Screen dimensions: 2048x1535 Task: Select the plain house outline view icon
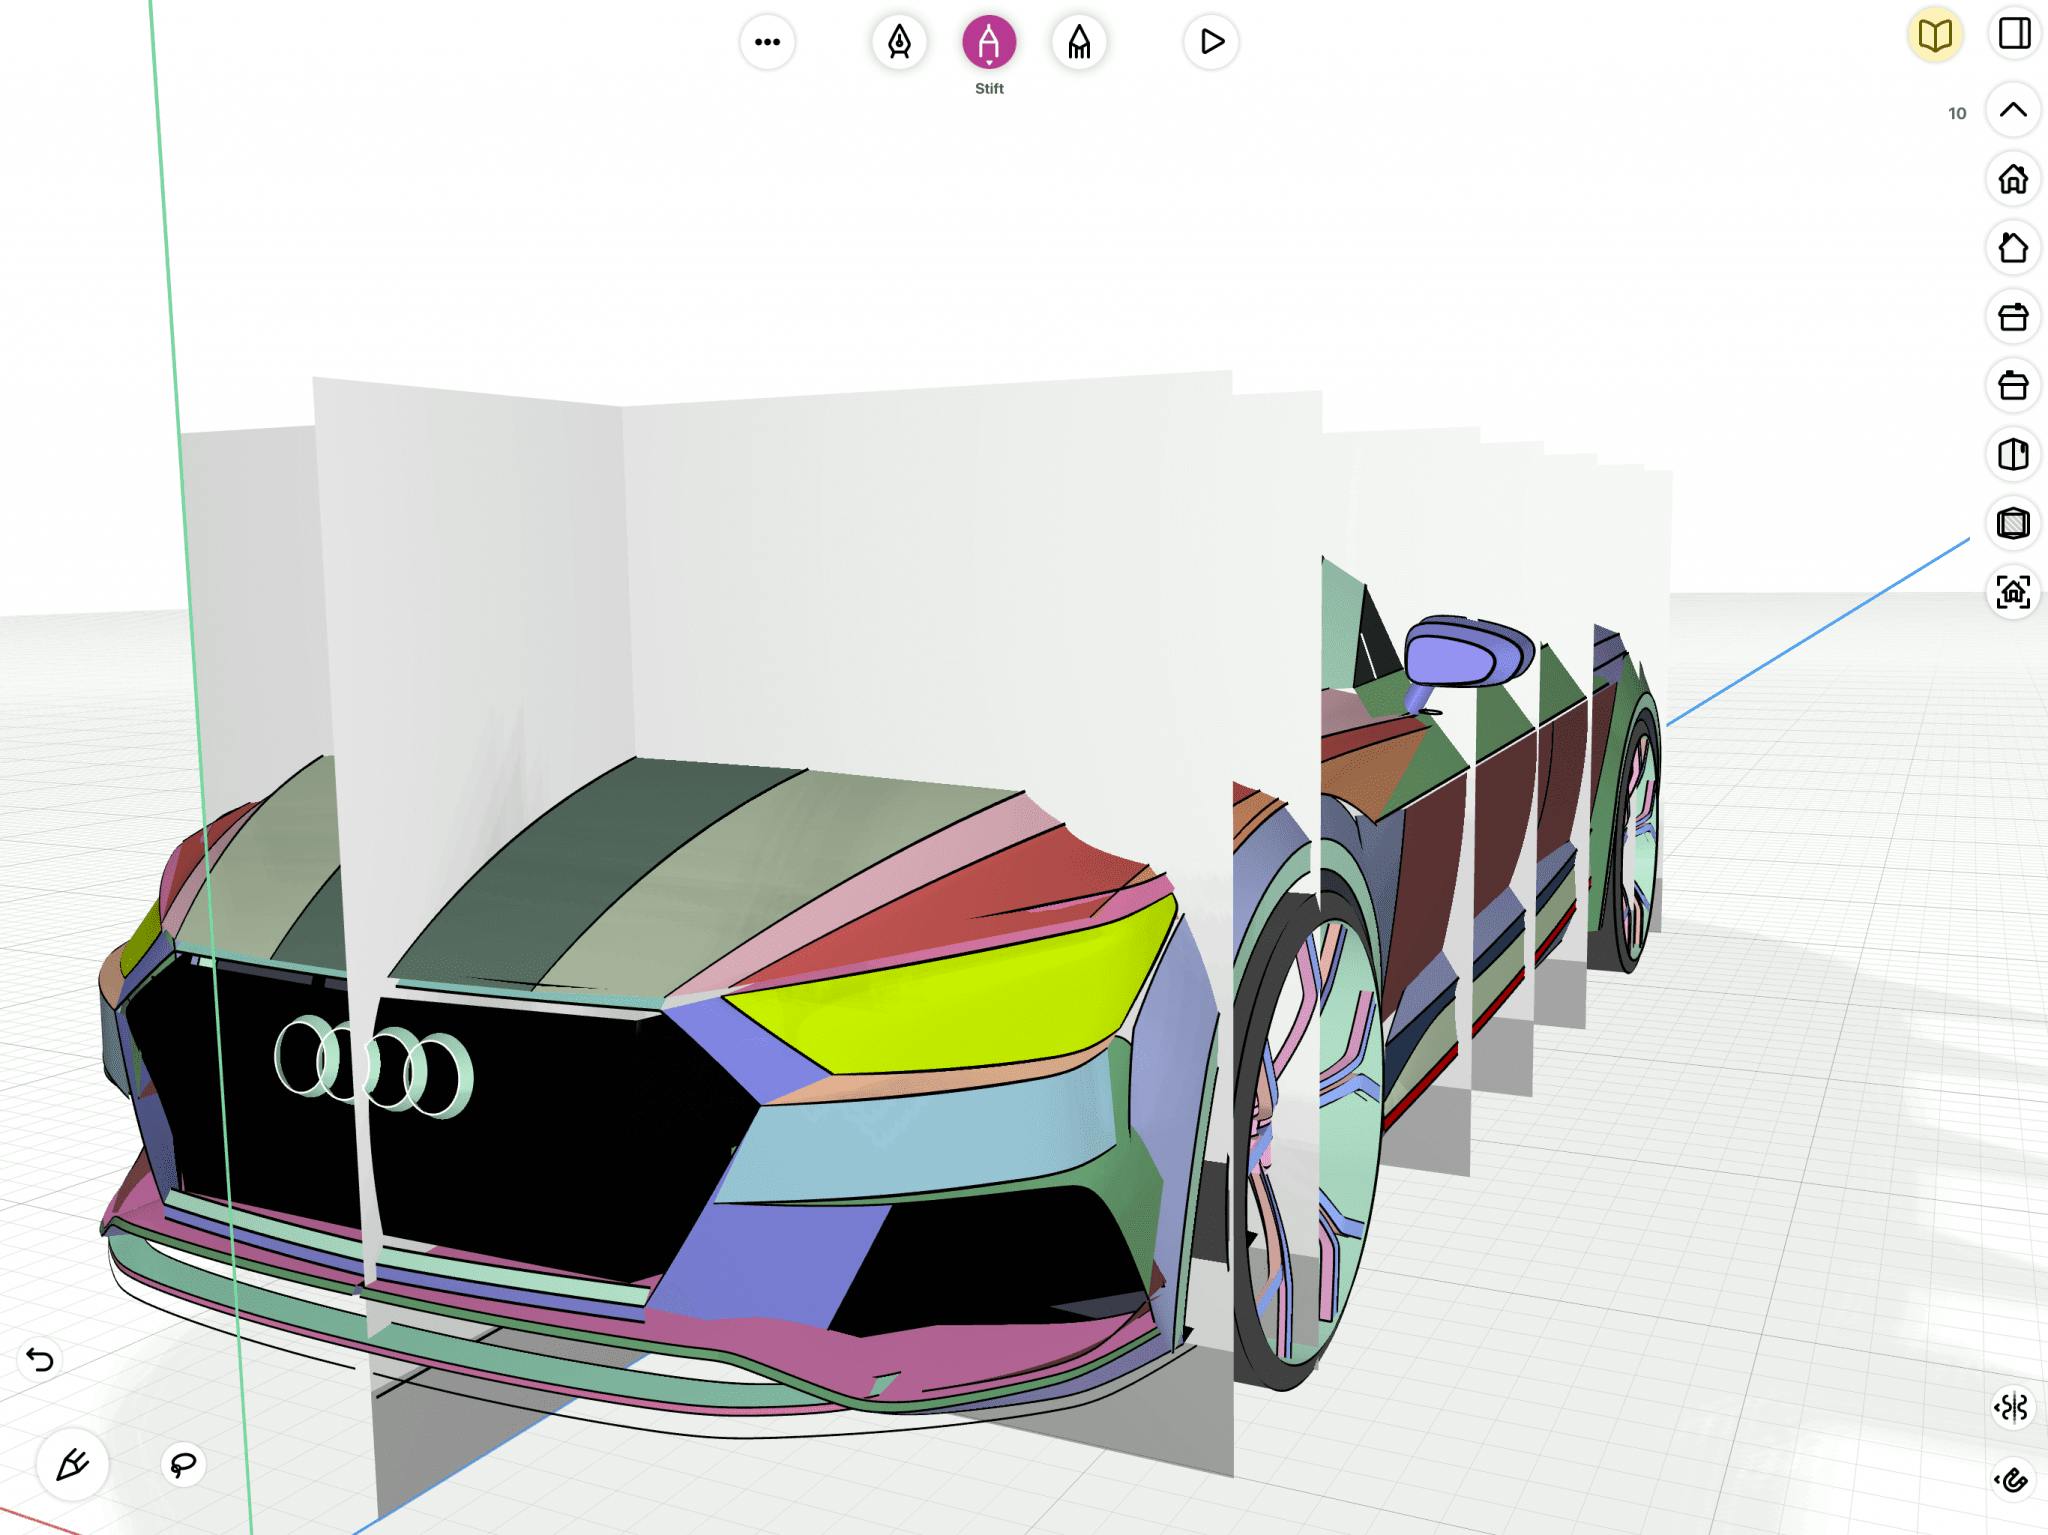coord(2013,248)
